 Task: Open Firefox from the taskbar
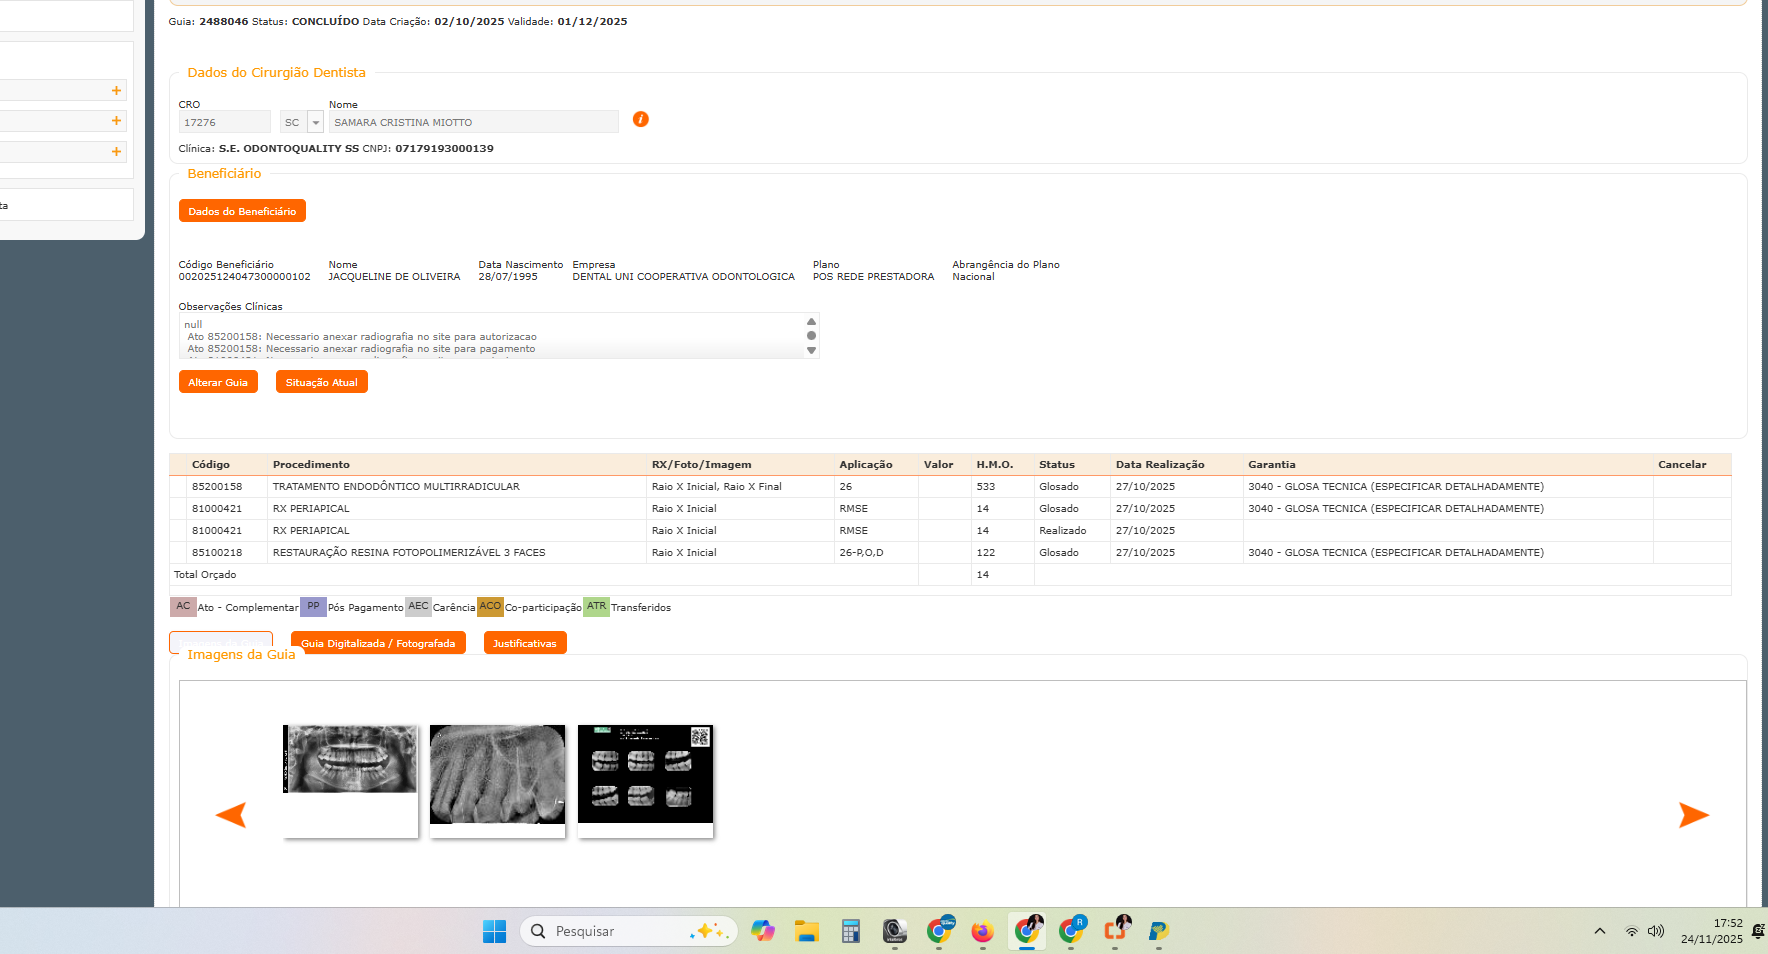982,932
